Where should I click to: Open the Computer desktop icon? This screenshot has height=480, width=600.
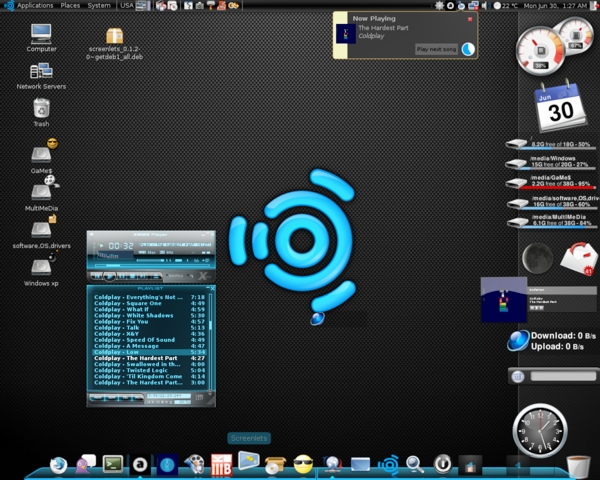[41, 38]
